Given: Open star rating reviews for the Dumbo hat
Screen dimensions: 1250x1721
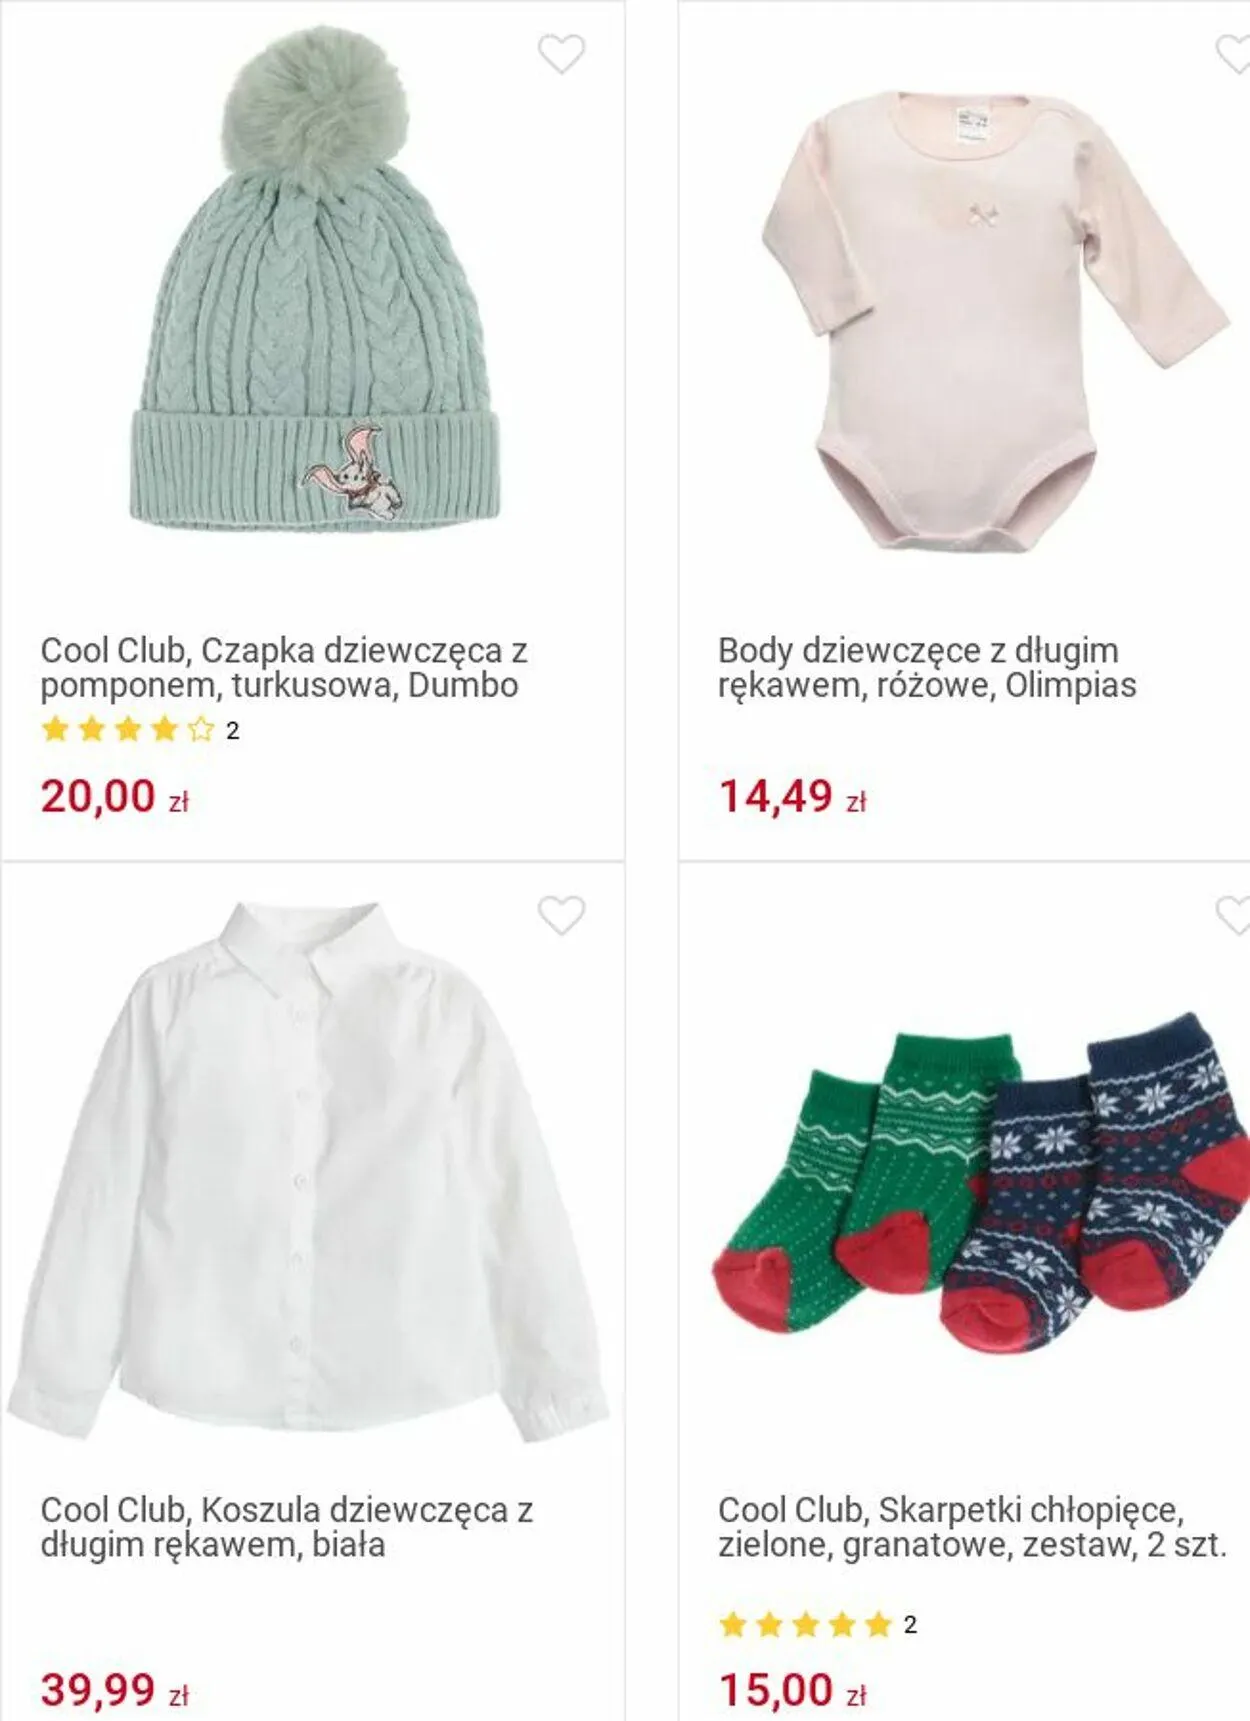Looking at the screenshot, I should pos(128,730).
